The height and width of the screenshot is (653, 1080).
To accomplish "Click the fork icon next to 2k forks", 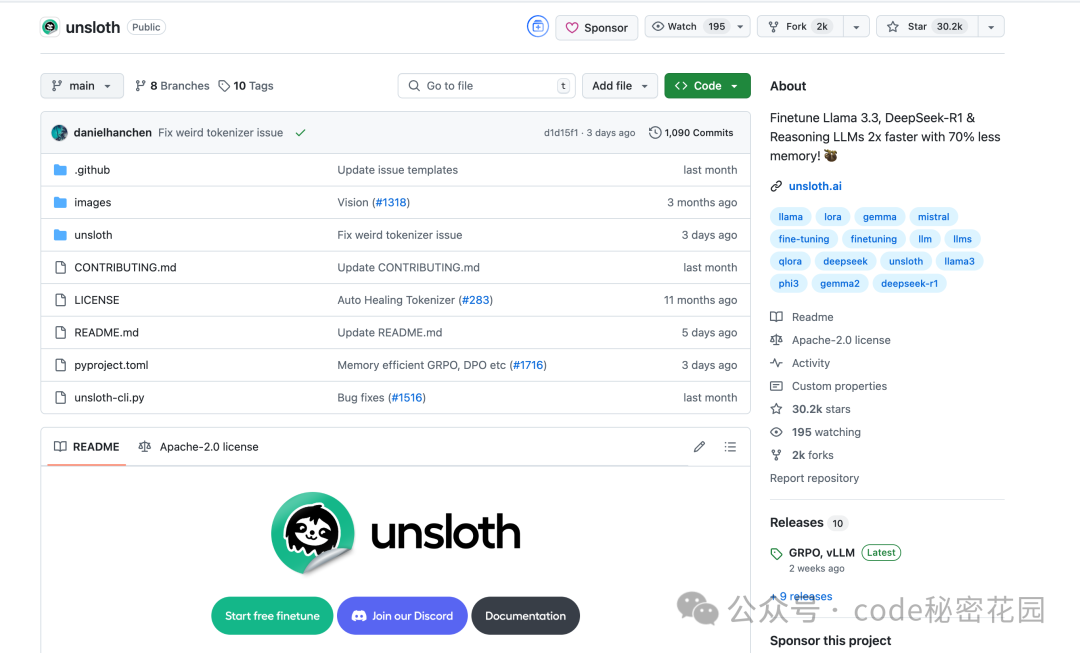I will pyautogui.click(x=776, y=455).
